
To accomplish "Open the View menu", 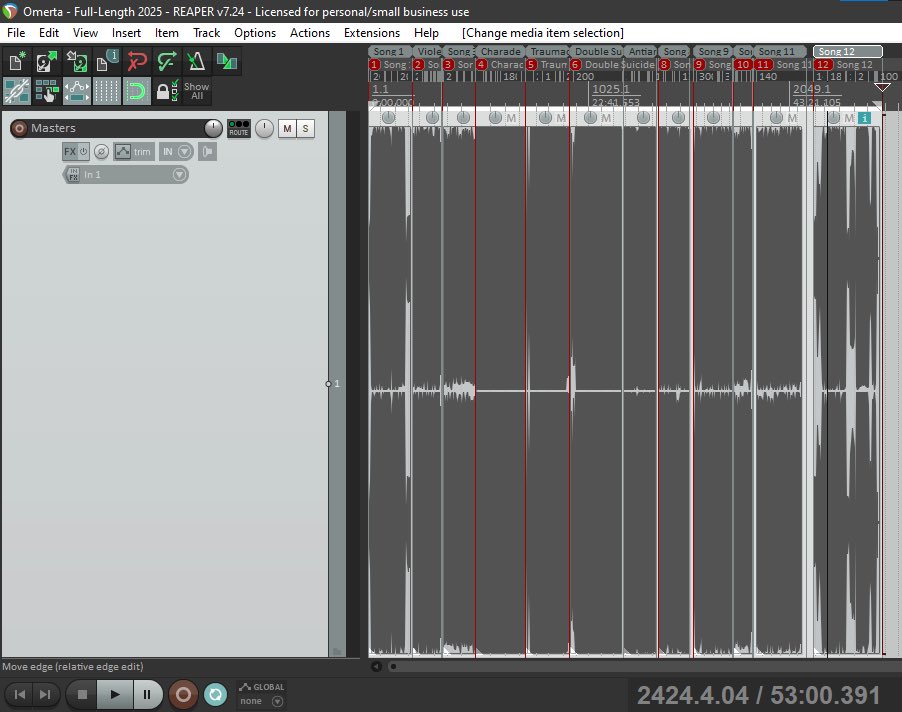I will point(85,33).
